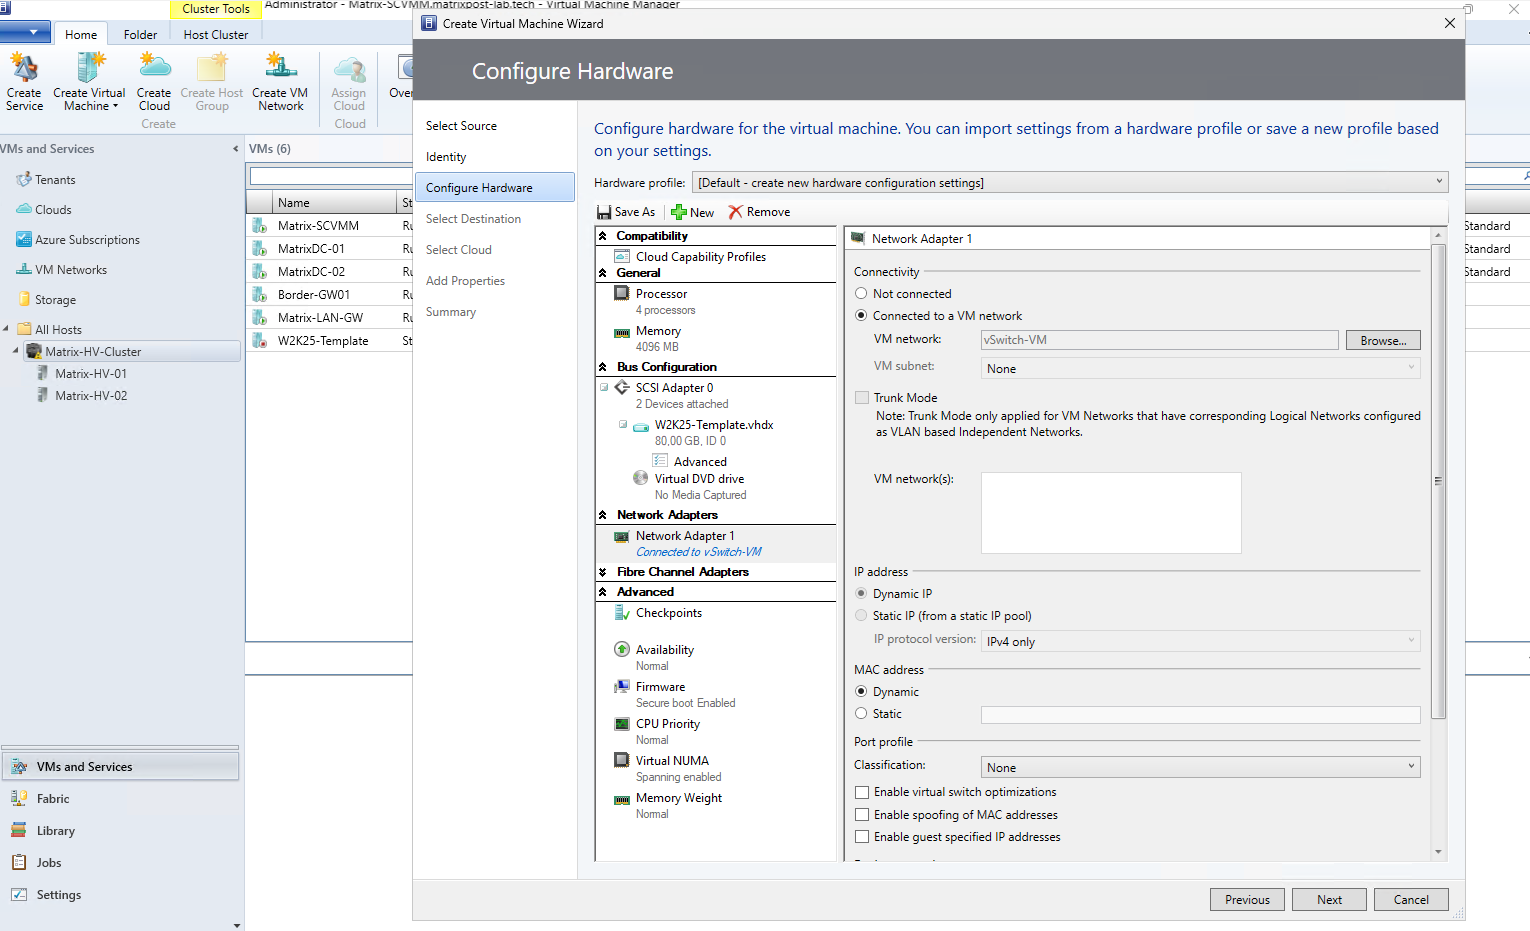Select the Dynamic MAC address radio

861,692
